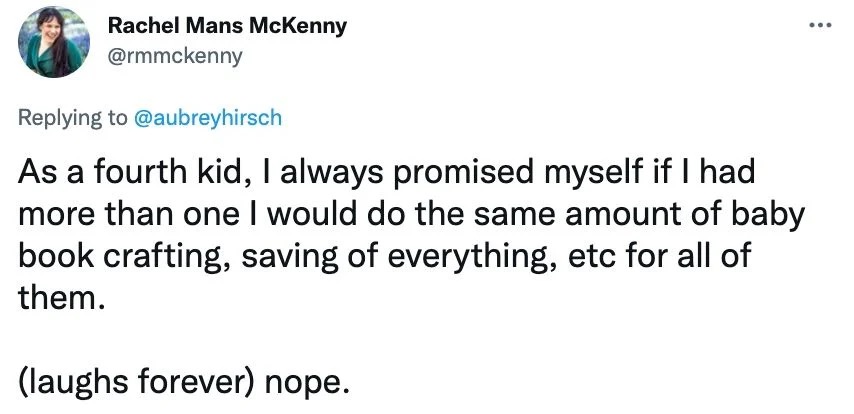Open the three-dot more options menu
The height and width of the screenshot is (414, 854).
coord(820,25)
